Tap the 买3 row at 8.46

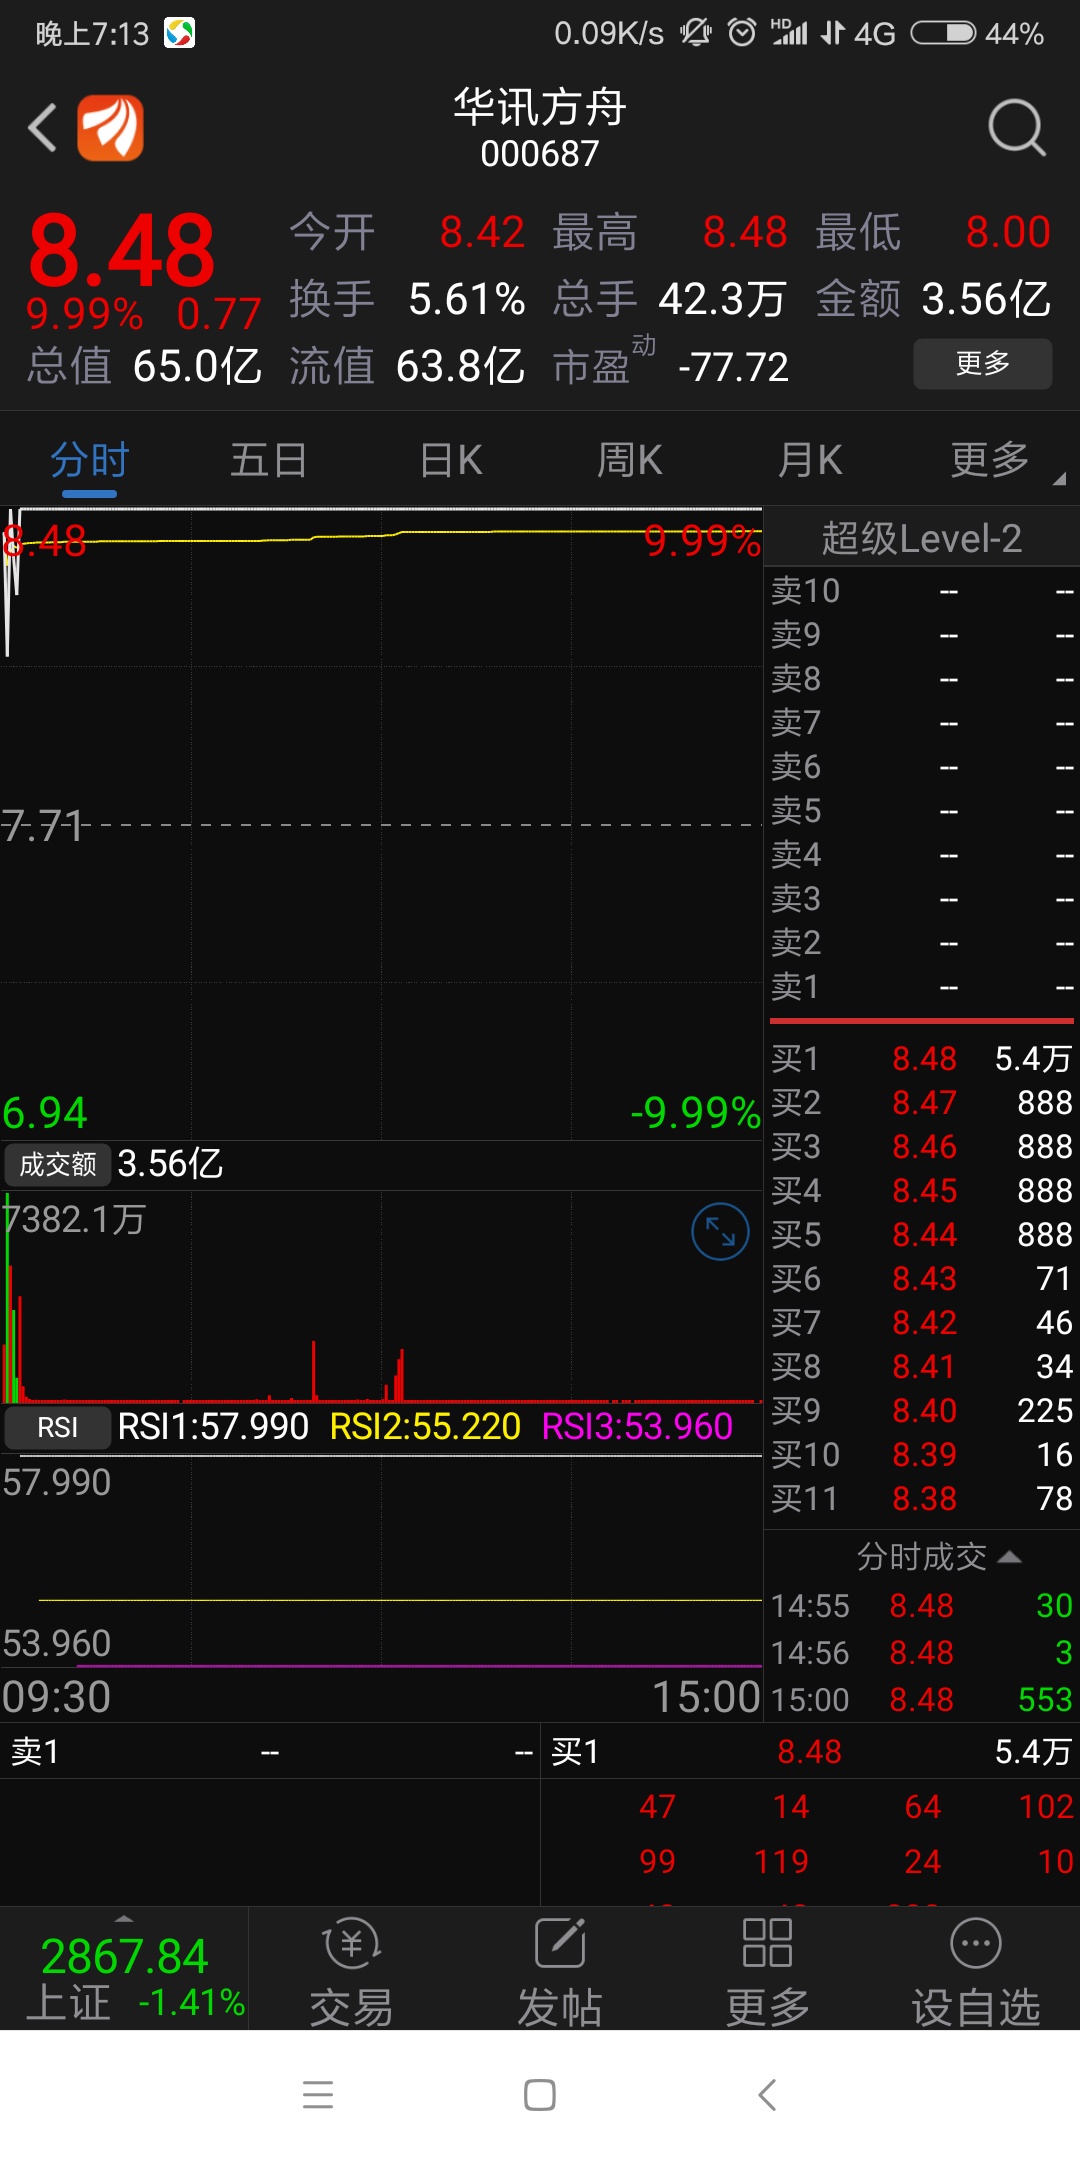(921, 1146)
